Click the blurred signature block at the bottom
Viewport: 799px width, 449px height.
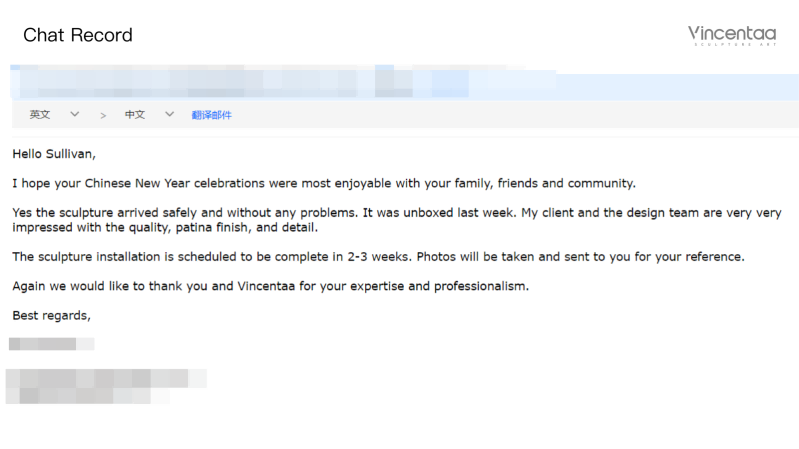point(105,386)
